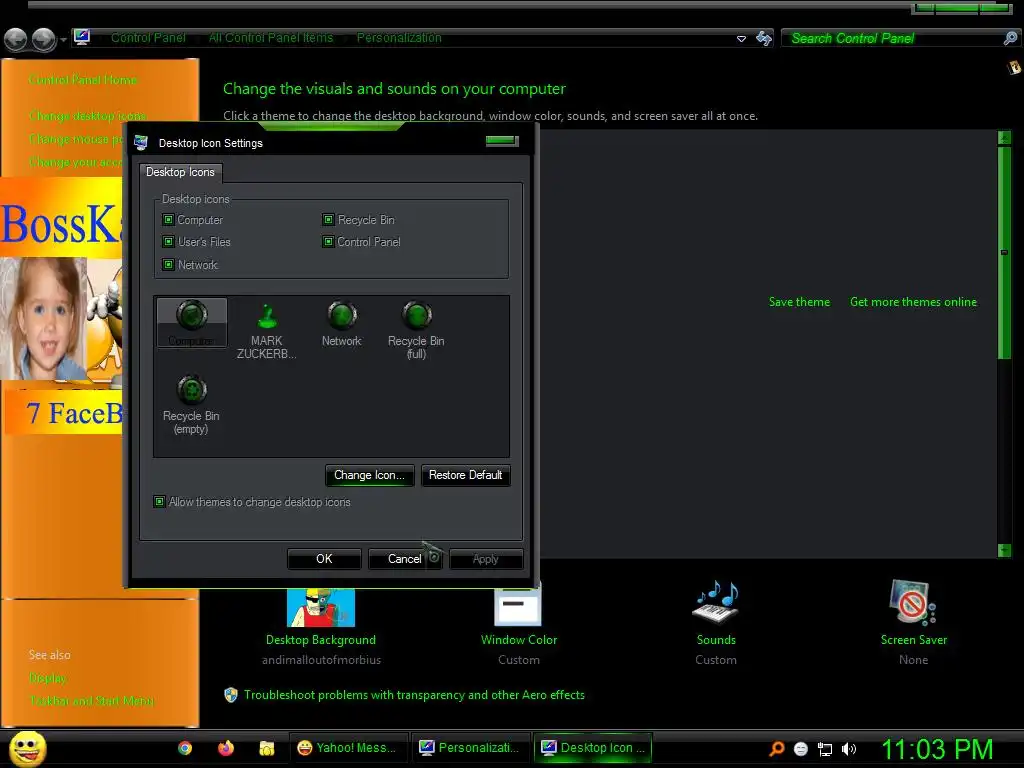Image resolution: width=1024 pixels, height=768 pixels.
Task: Click the smiley tray icon
Action: click(801, 749)
